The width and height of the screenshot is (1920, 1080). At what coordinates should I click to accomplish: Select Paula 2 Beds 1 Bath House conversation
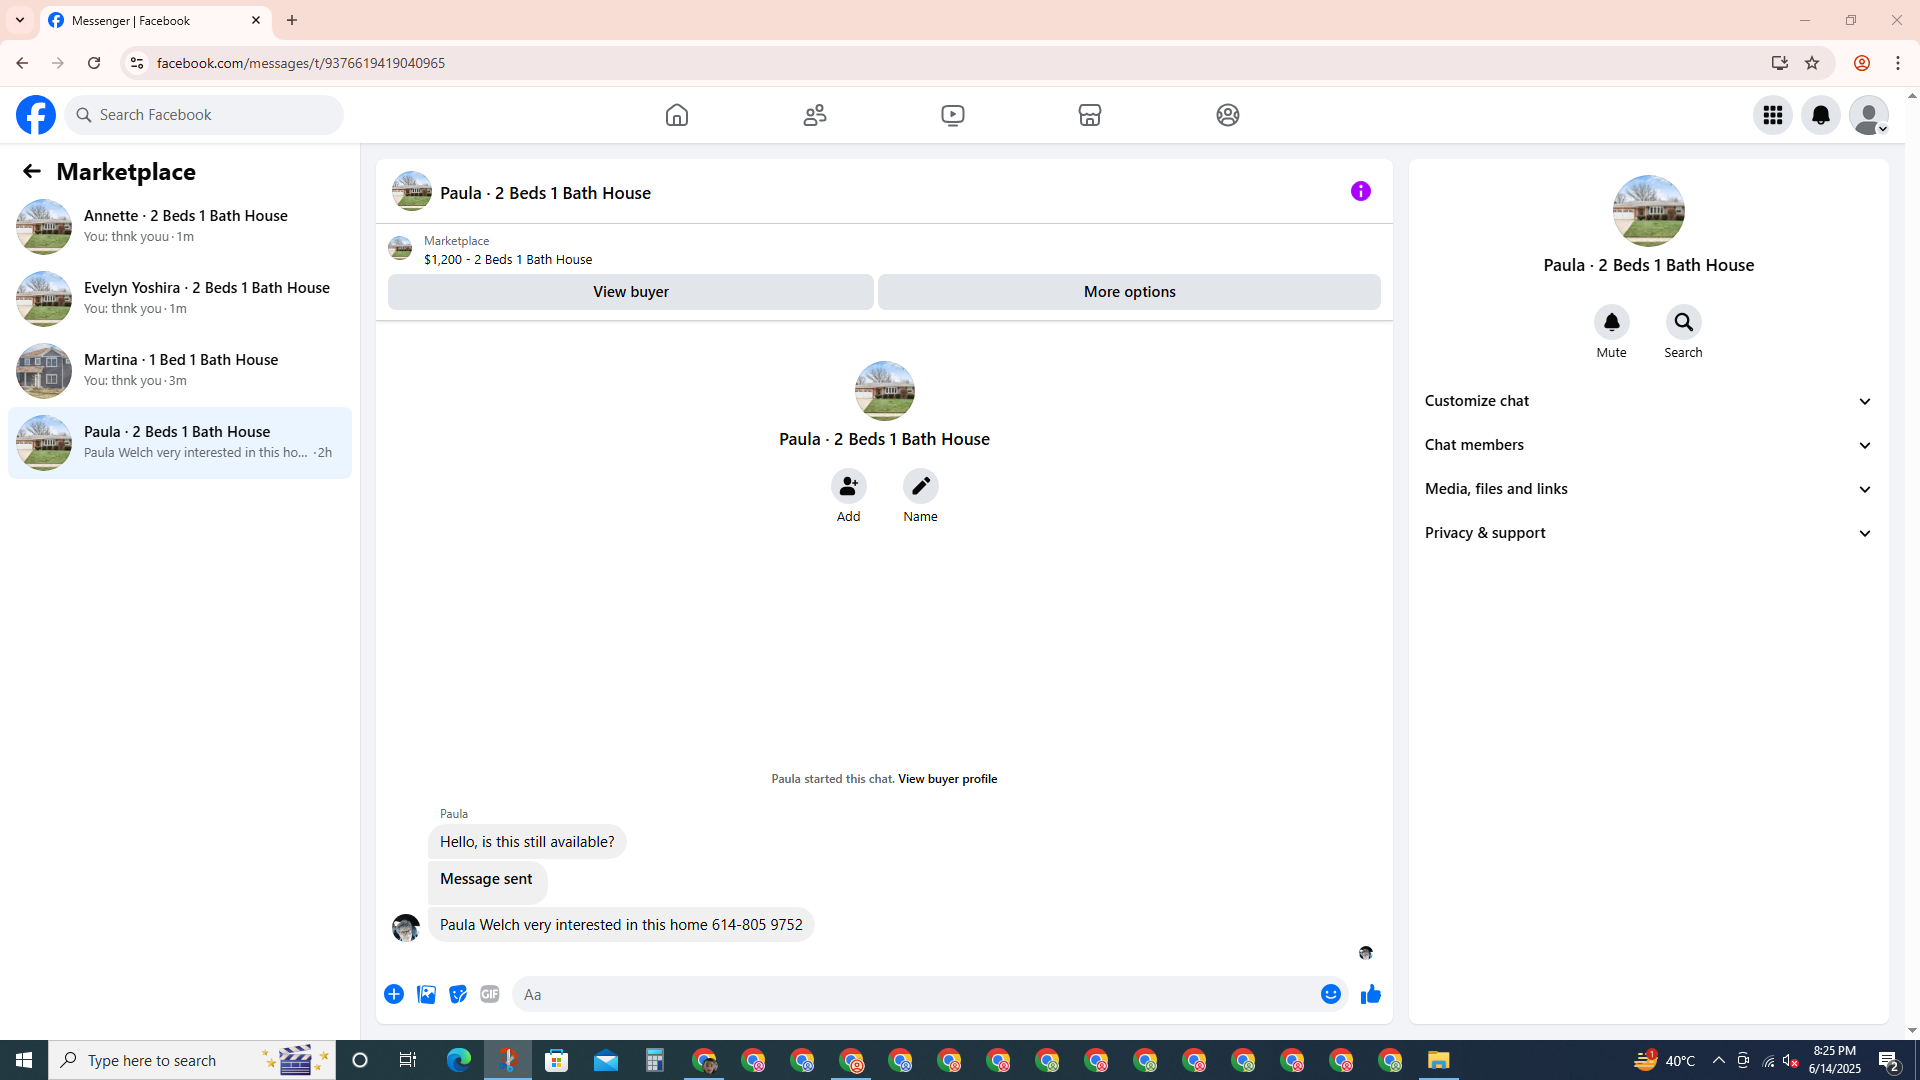pos(180,443)
